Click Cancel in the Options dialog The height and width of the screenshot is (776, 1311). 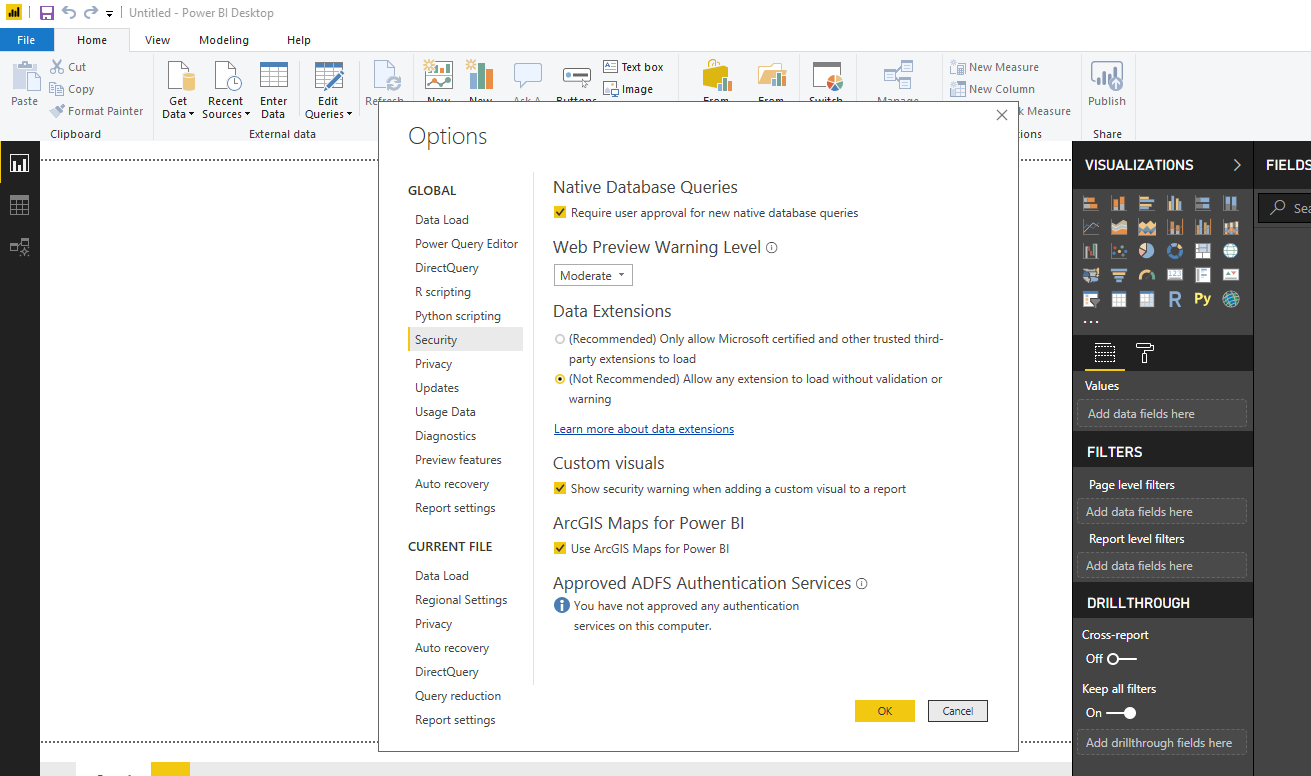pyautogui.click(x=958, y=711)
